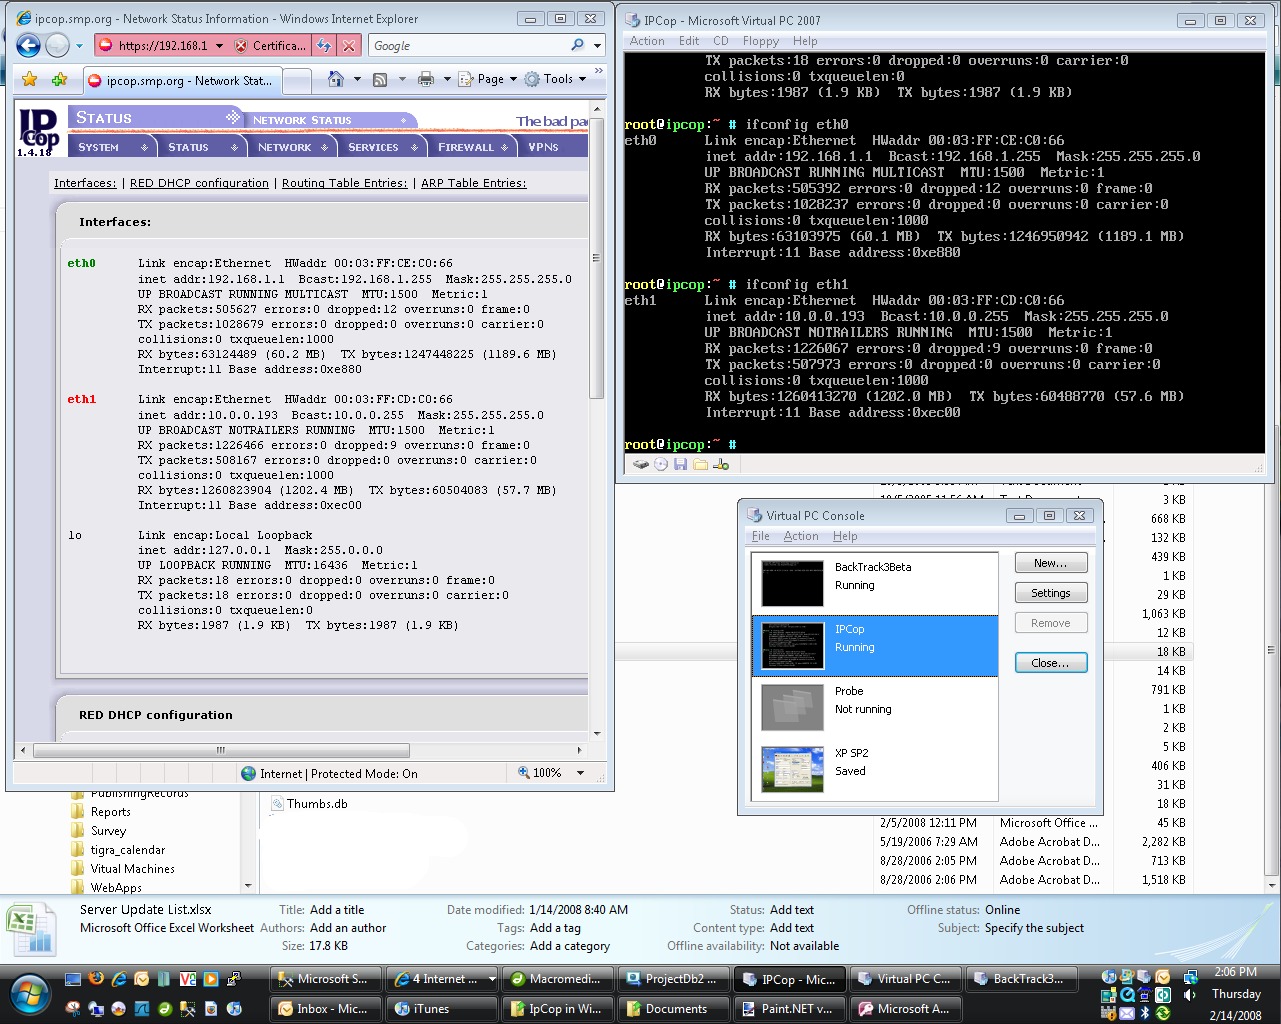This screenshot has height=1024, width=1281.
Task: Click the Print icon in Internet Explorer
Action: click(425, 78)
